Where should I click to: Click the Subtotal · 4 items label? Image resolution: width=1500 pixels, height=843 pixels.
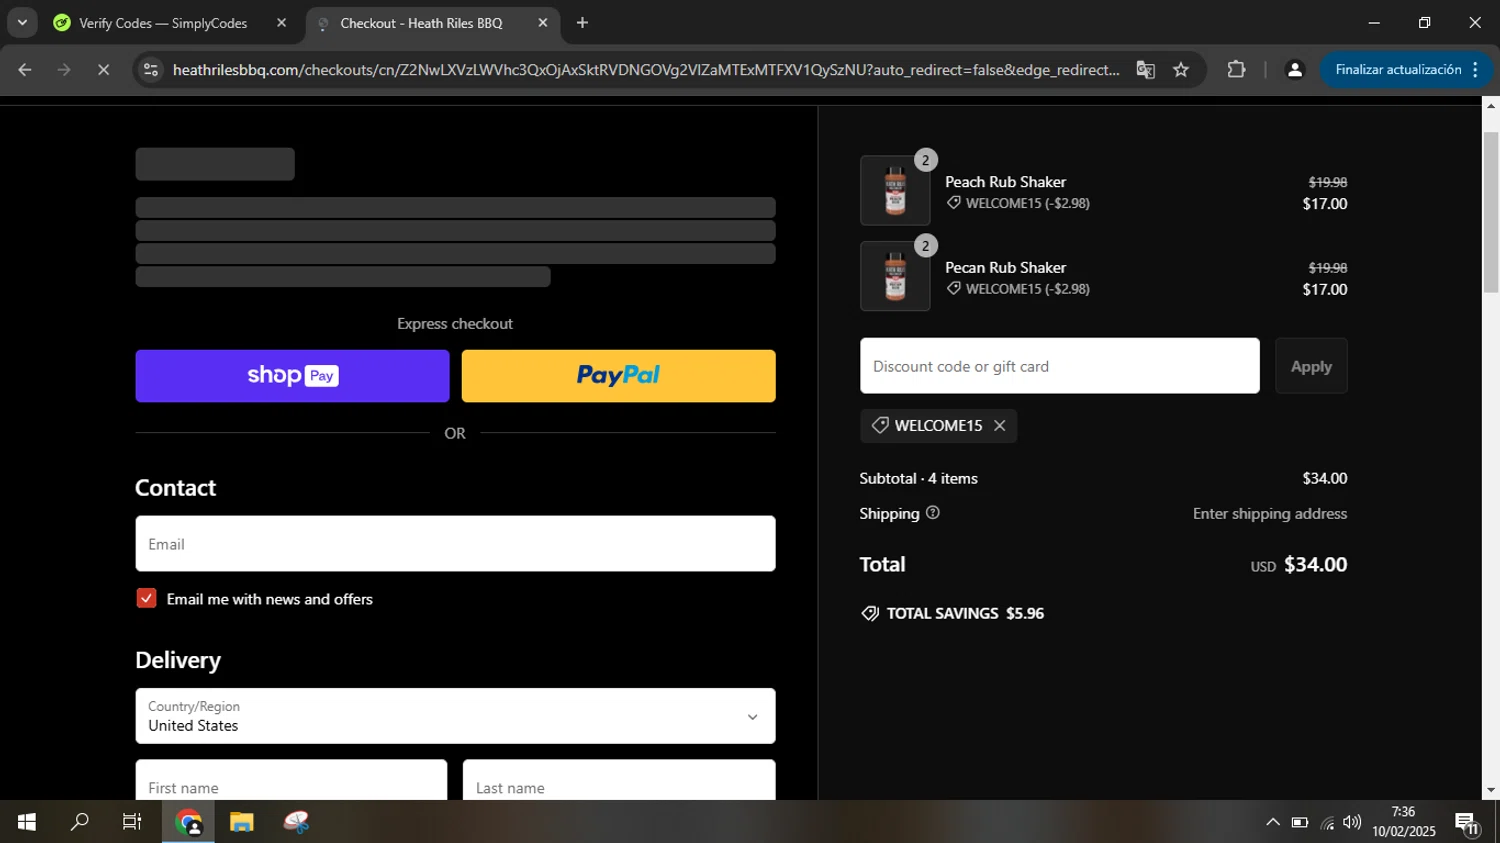918,479
